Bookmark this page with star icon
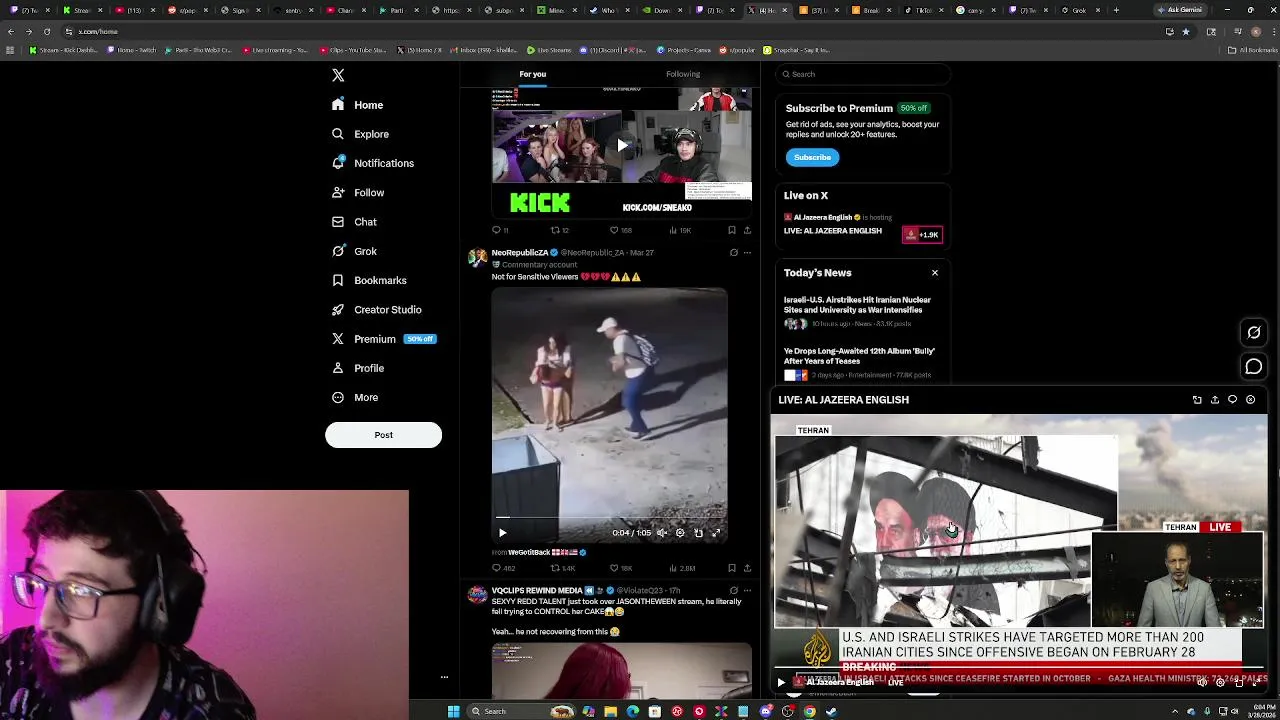Viewport: 1280px width, 720px height. (x=1186, y=31)
